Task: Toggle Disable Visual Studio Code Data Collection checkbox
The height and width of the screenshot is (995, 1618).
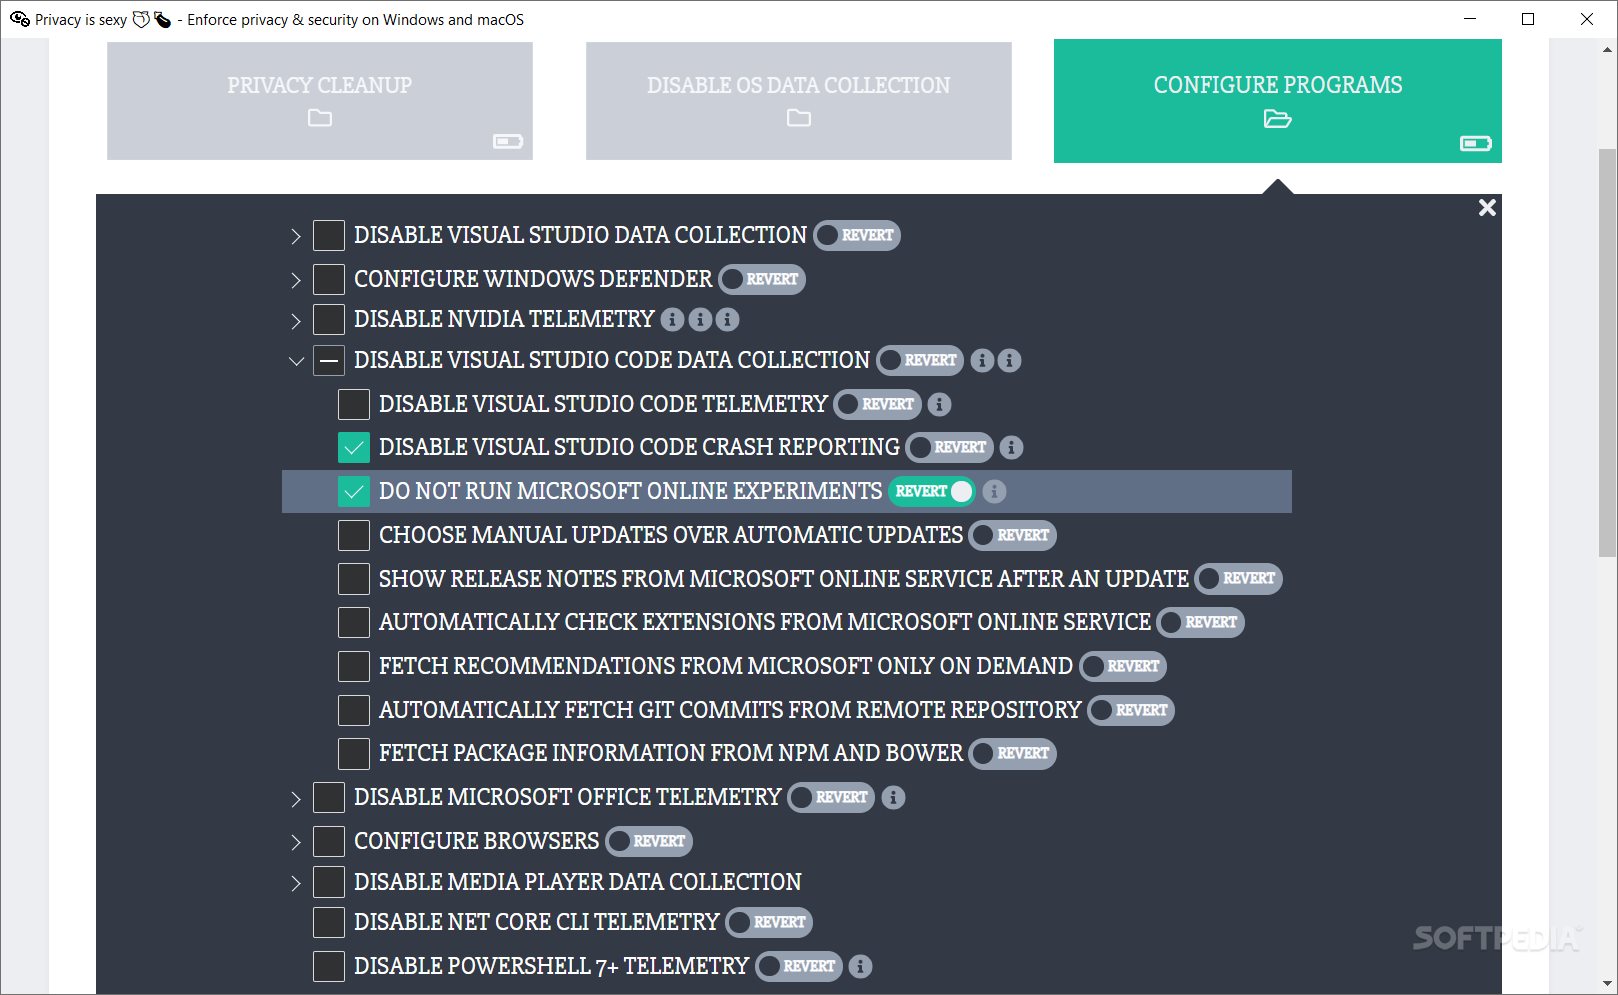Action: tap(329, 361)
